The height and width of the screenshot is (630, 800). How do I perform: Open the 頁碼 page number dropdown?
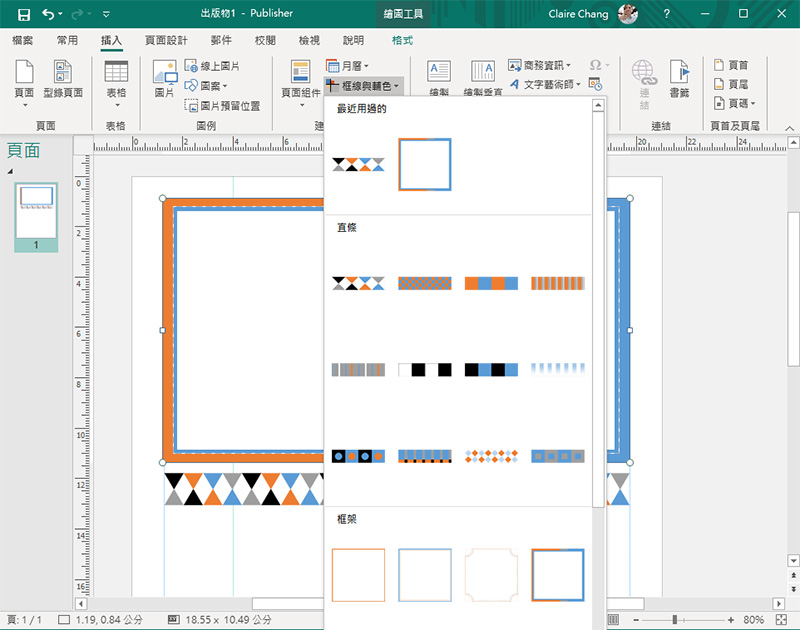click(x=734, y=104)
